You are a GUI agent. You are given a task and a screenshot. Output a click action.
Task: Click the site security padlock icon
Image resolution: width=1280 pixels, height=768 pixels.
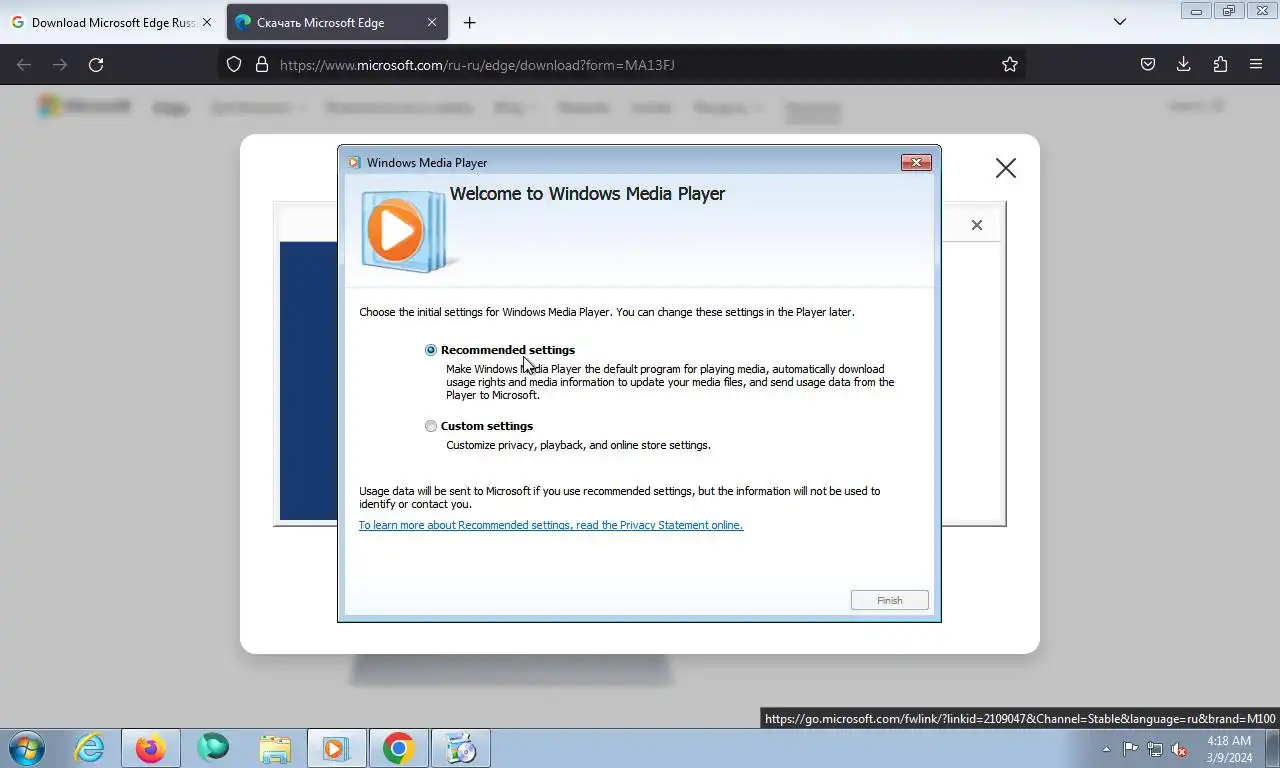(x=262, y=65)
